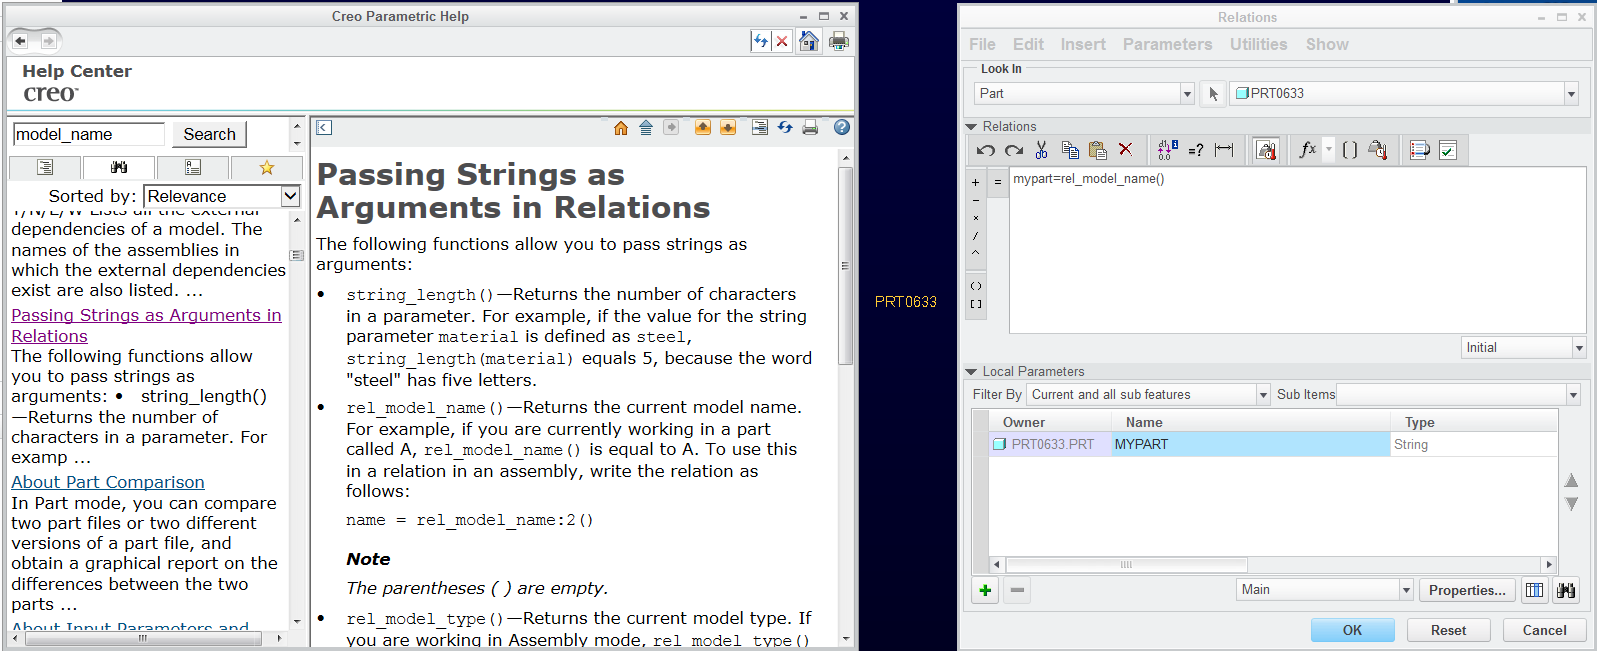Insert parentheses from relations sidebar

976,286
